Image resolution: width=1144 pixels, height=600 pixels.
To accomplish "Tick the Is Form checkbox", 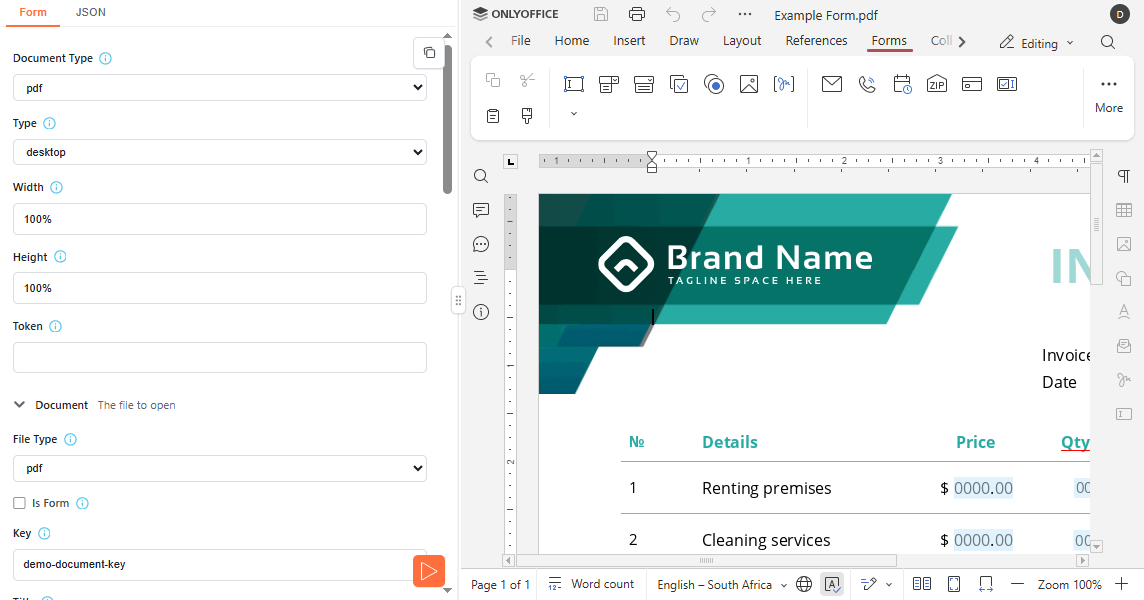I will (19, 503).
